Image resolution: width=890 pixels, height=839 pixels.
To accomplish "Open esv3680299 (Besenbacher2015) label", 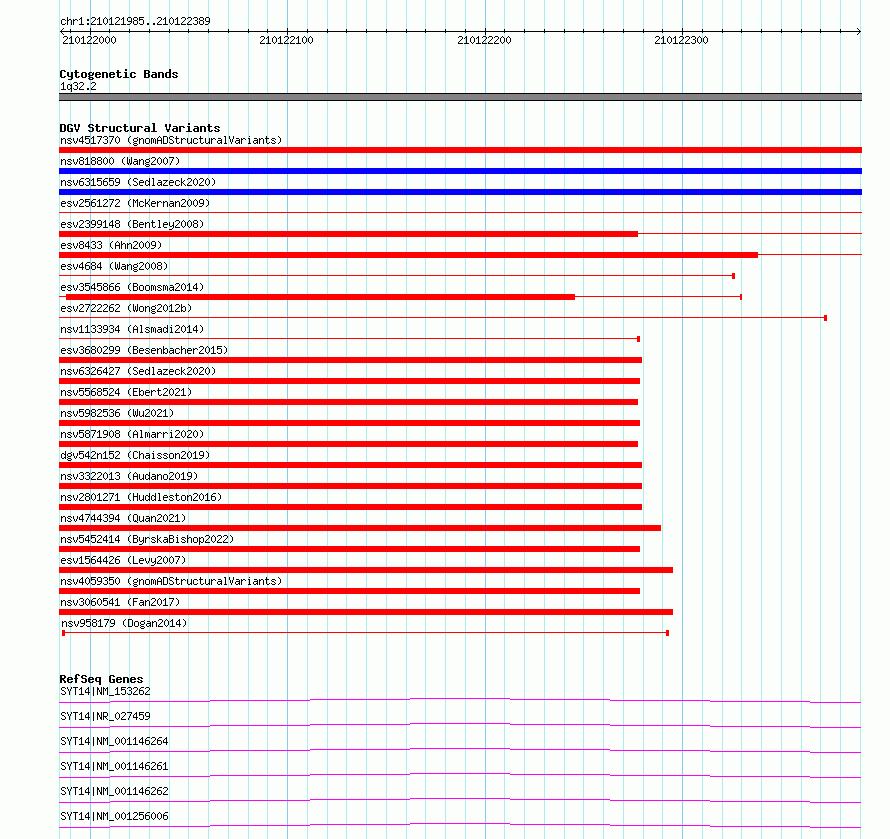I will [144, 350].
